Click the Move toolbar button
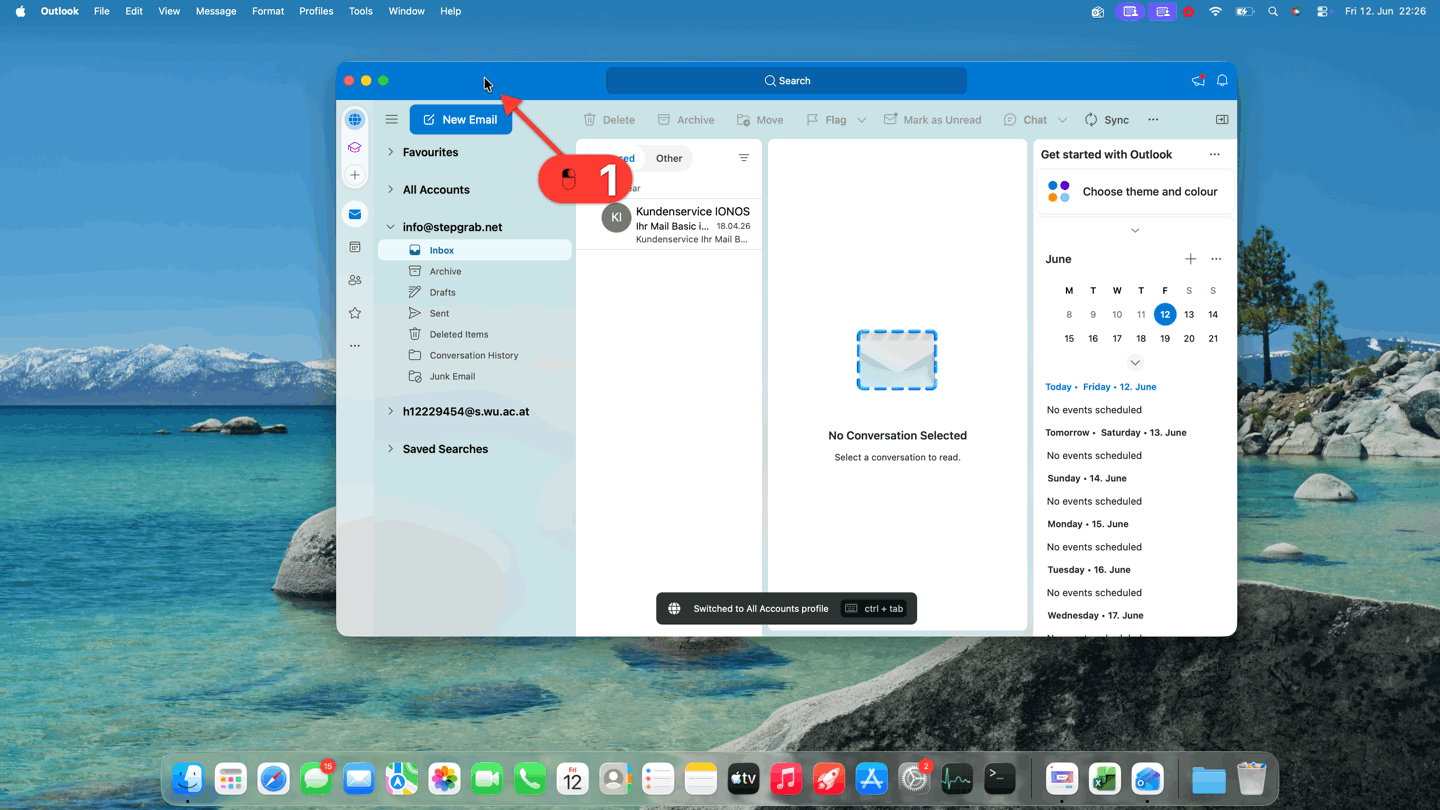The height and width of the screenshot is (810, 1440). pyautogui.click(x=760, y=119)
